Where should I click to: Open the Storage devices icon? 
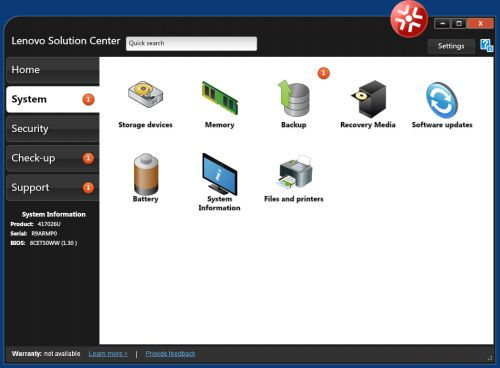coord(145,94)
